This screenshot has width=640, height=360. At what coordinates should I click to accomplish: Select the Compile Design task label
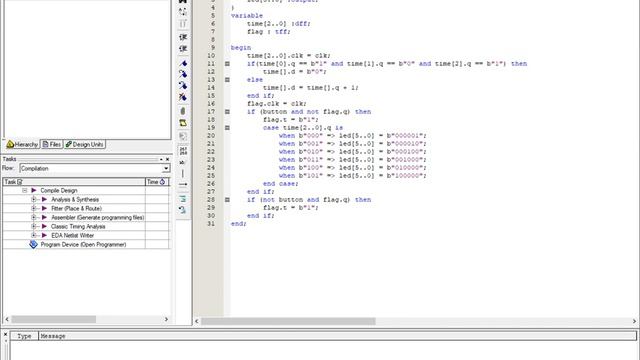[59, 190]
